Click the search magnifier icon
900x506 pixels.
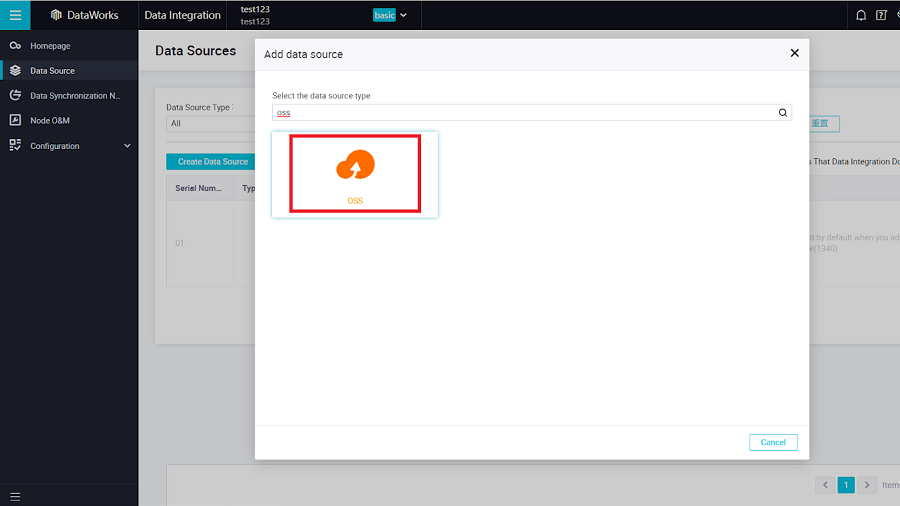[x=783, y=112]
